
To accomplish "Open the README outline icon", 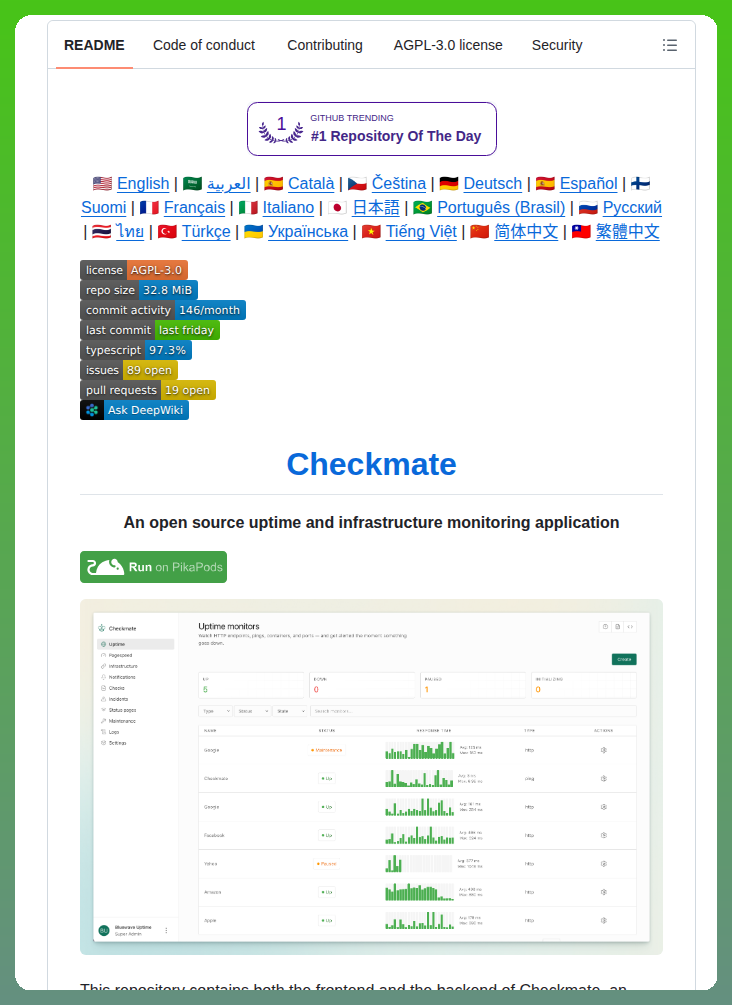I will [670, 45].
